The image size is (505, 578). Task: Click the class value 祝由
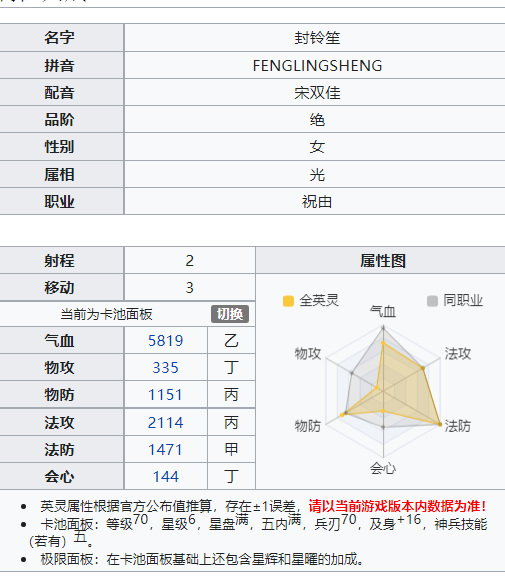click(317, 202)
